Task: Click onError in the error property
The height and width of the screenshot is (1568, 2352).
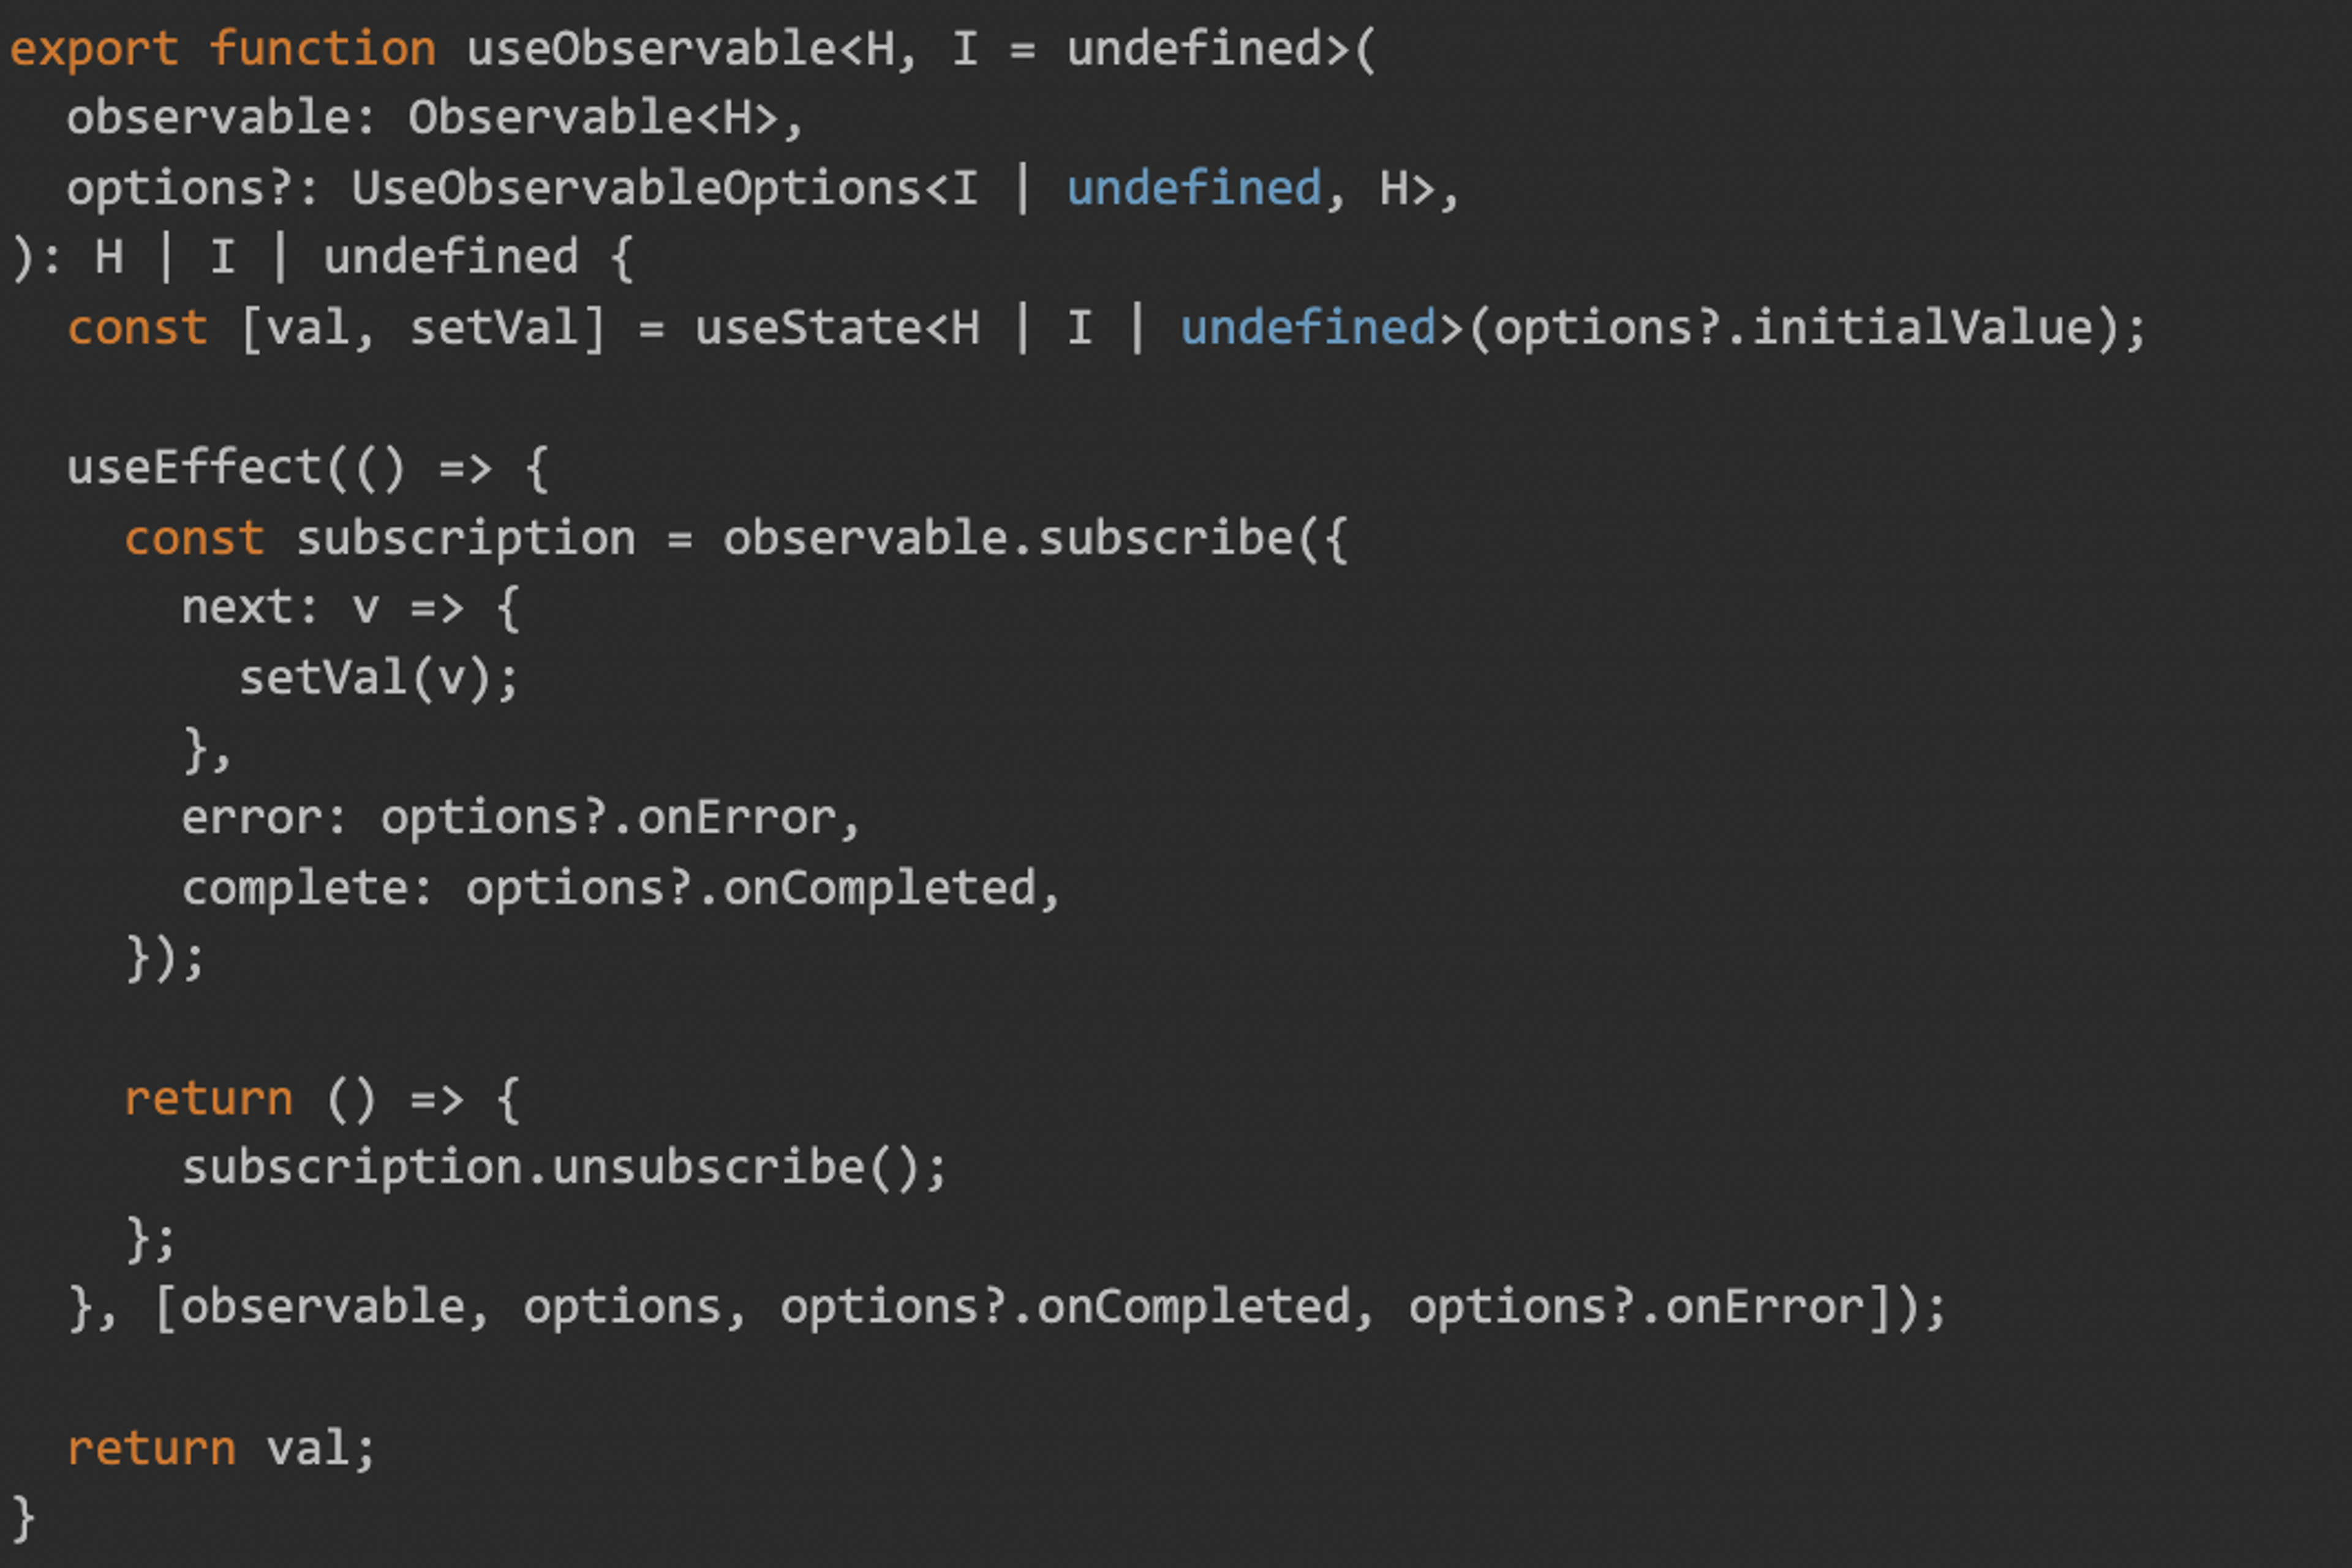Action: 737,818
